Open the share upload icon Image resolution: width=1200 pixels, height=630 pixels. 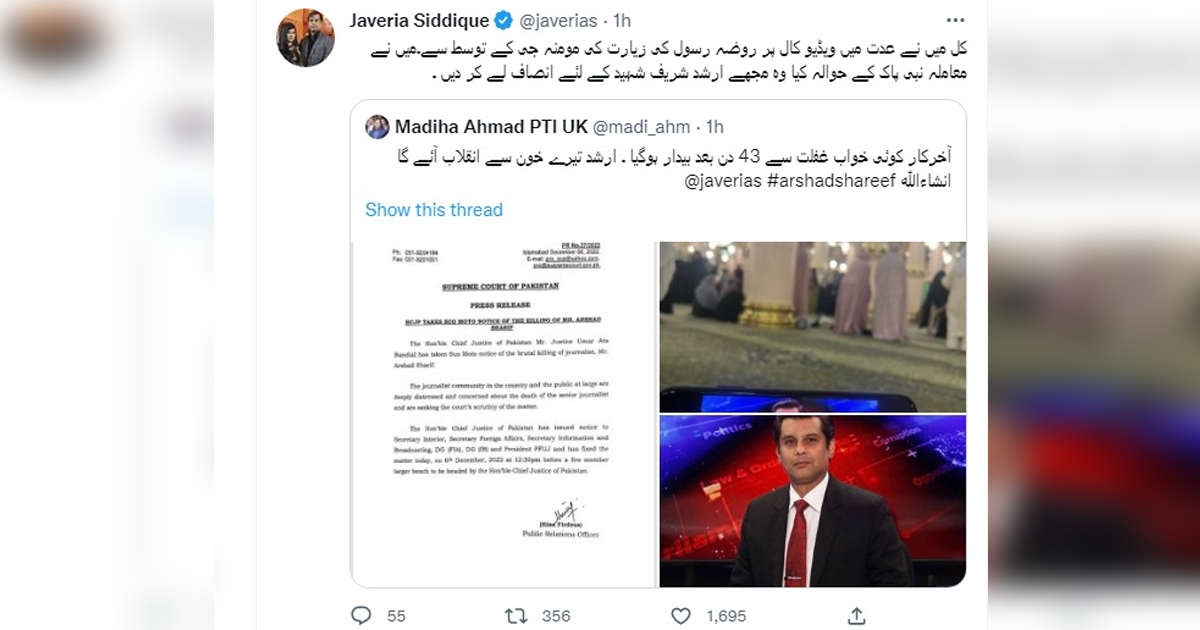coord(857,614)
